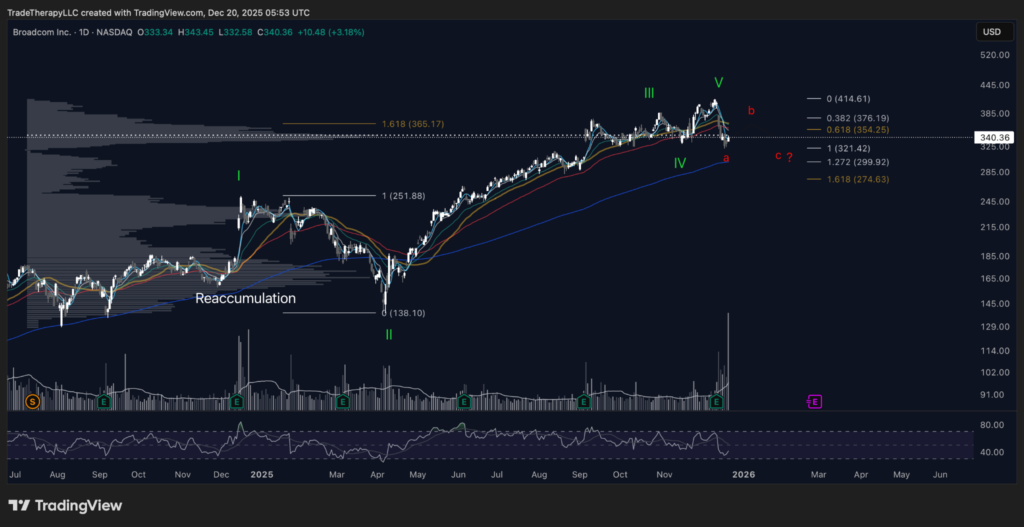Click the earnings 'E' marker near September 2024
This screenshot has height=527, width=1024.
point(104,401)
